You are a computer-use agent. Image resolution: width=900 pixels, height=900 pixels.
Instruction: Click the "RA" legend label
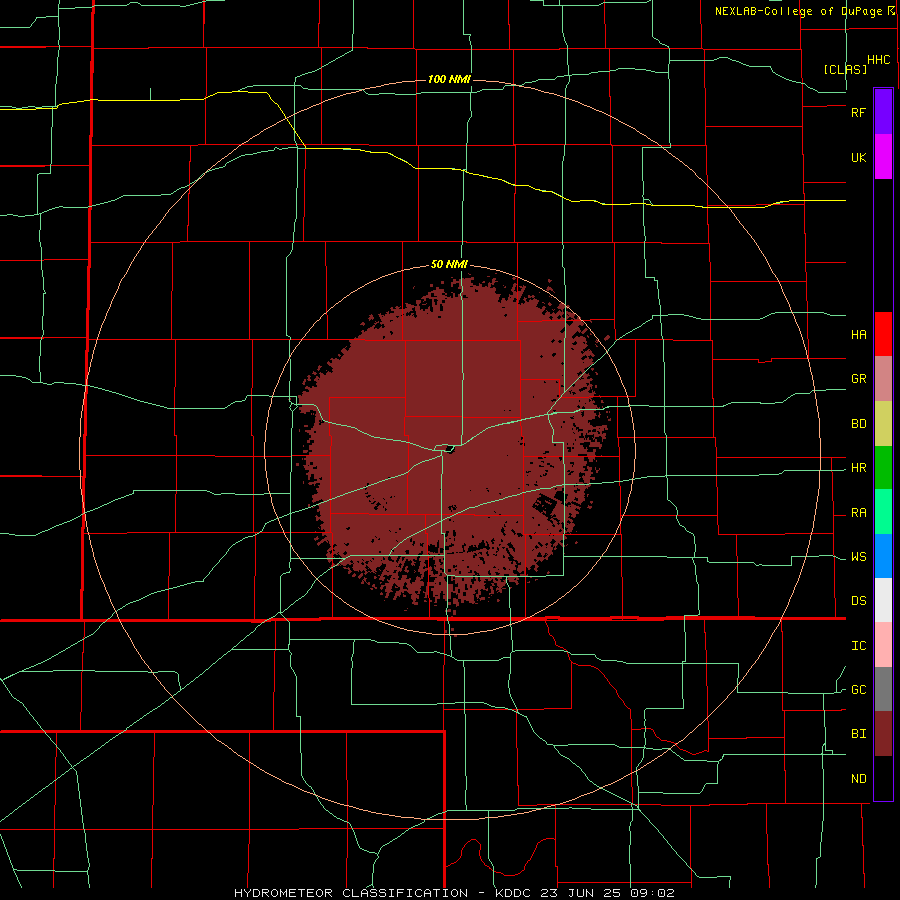coord(859,513)
